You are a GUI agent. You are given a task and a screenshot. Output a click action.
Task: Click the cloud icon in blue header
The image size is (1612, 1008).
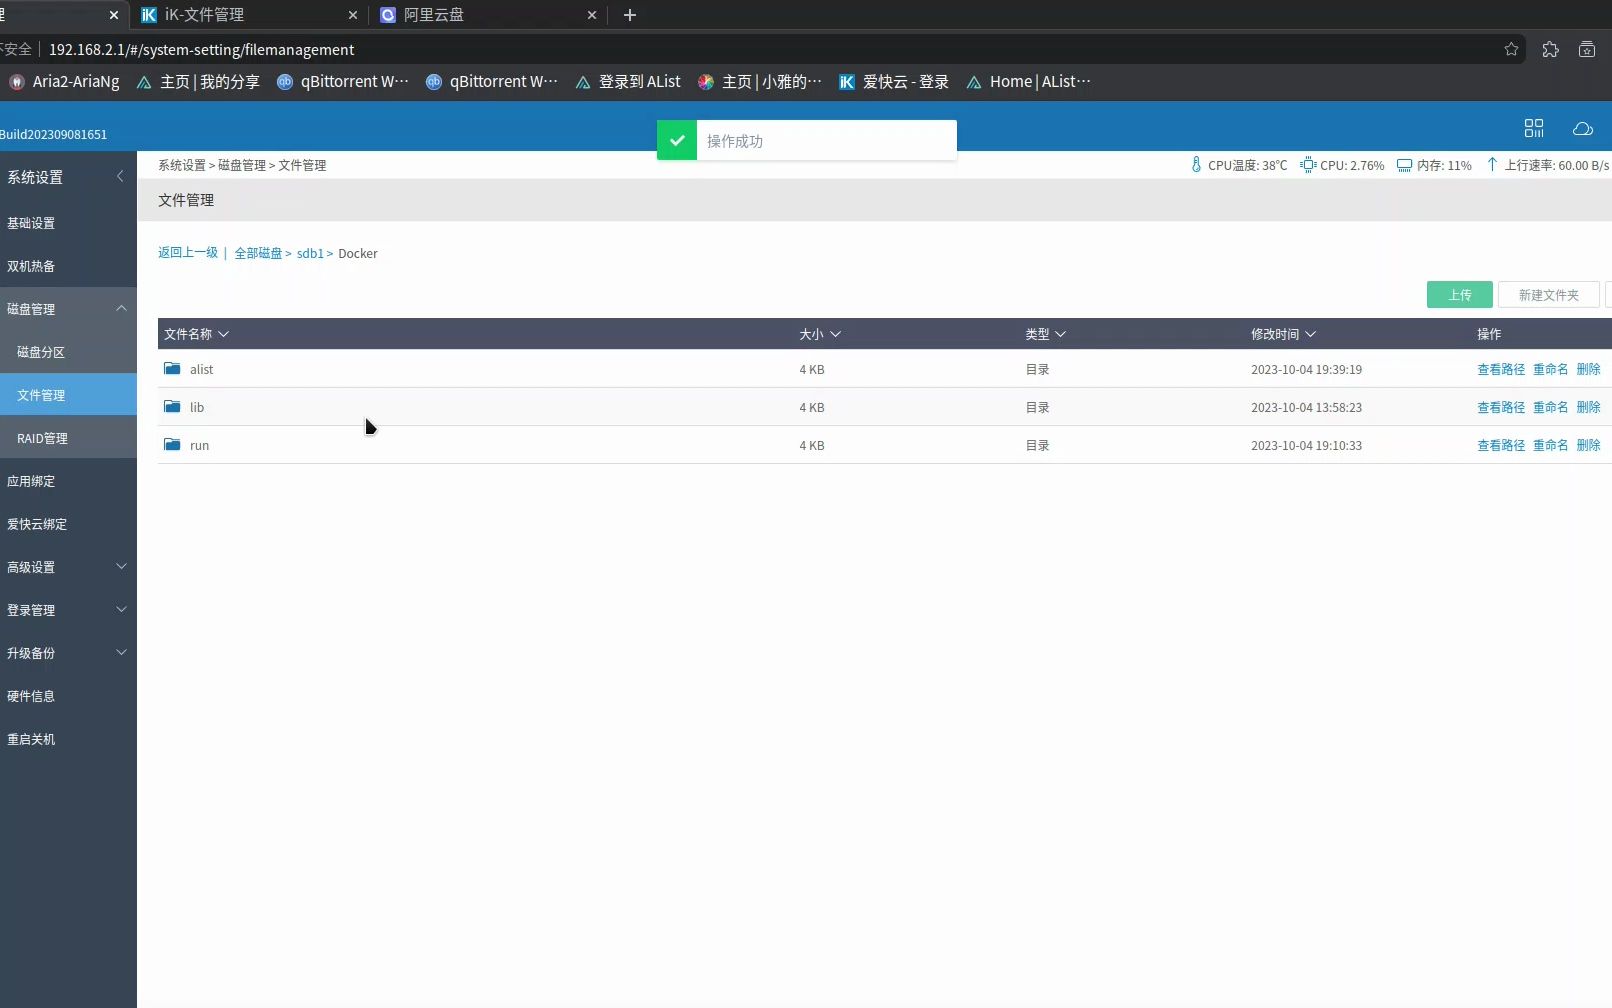(x=1583, y=128)
